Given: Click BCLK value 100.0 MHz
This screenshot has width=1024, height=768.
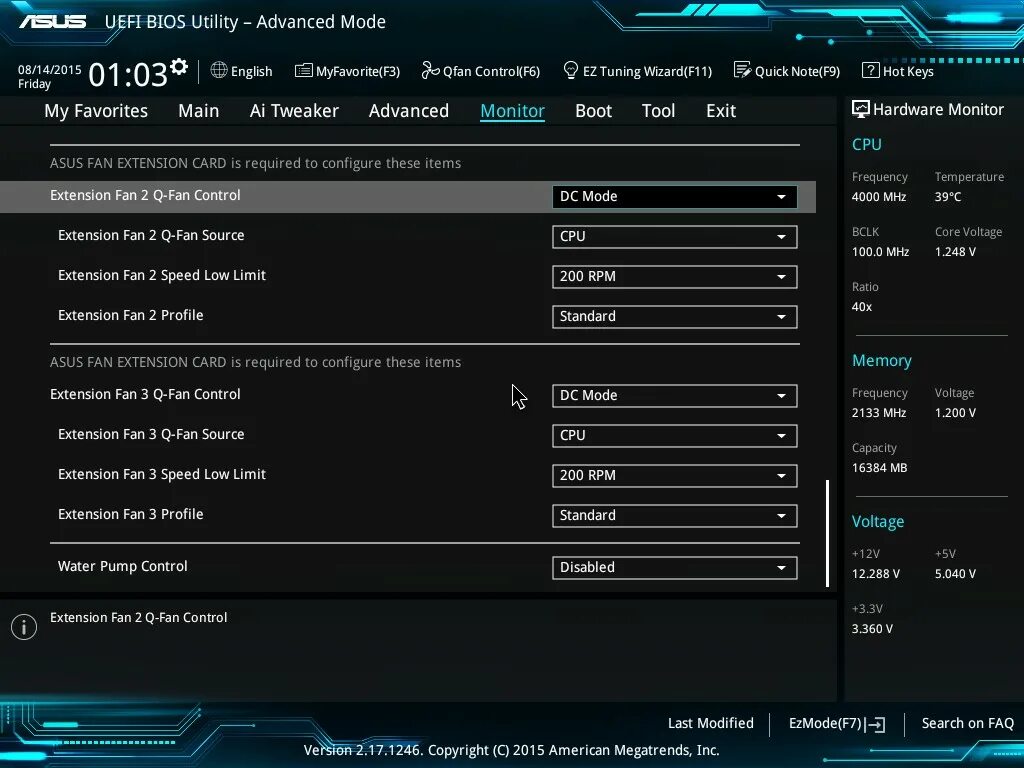Looking at the screenshot, I should pyautogui.click(x=880, y=251).
